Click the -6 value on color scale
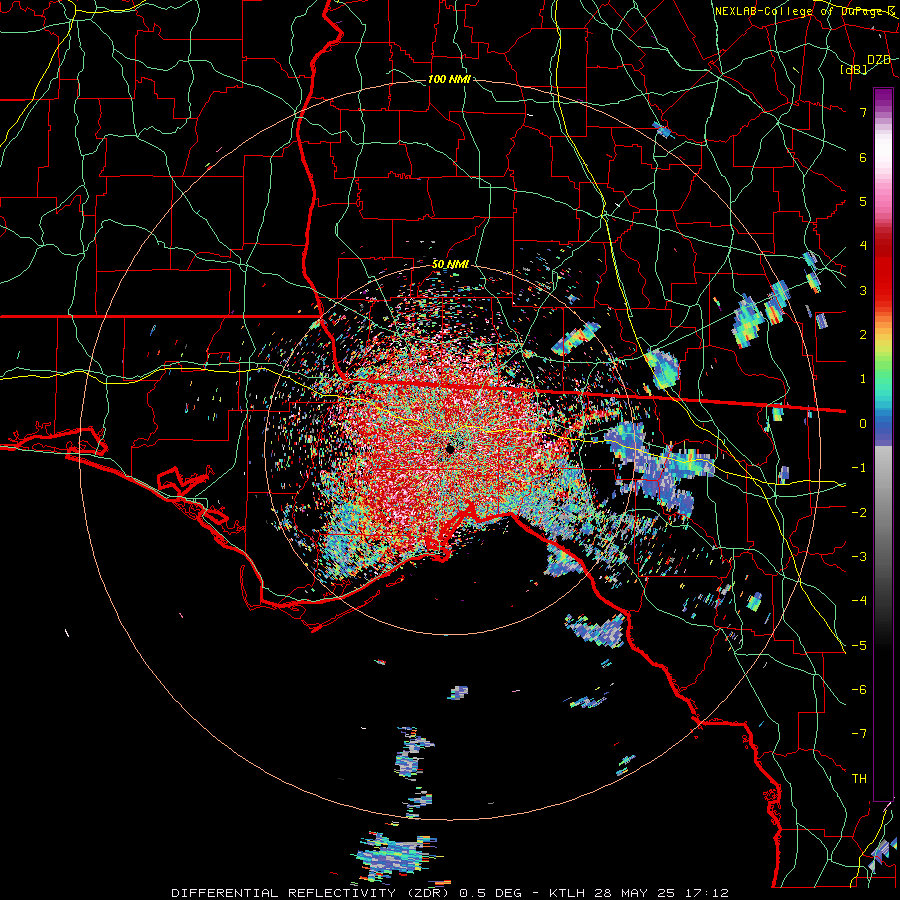This screenshot has width=900, height=900. click(859, 690)
